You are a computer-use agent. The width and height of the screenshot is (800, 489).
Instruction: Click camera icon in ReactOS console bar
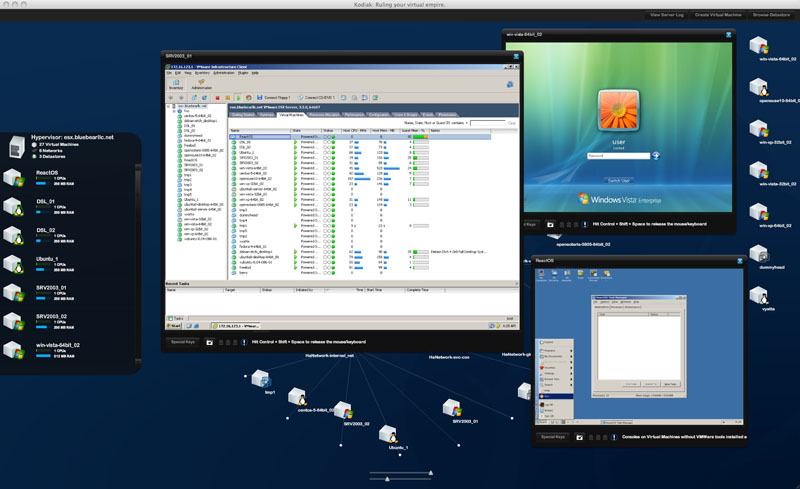click(580, 437)
